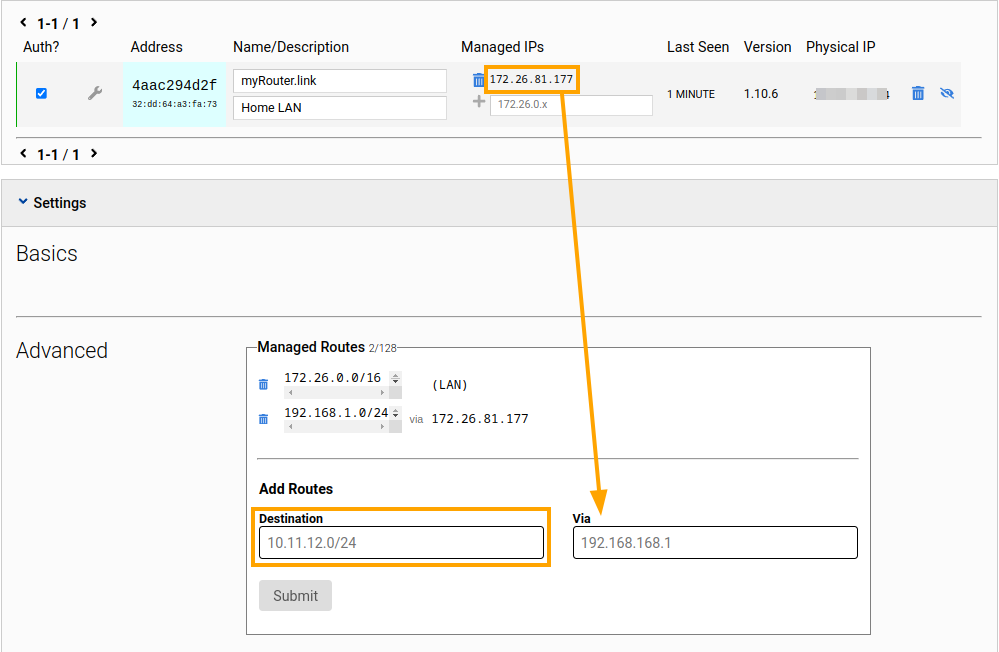Viewport: 999px width, 652px height.
Task: Remove the 192.168.1.0/24 managed route
Action: (264, 420)
